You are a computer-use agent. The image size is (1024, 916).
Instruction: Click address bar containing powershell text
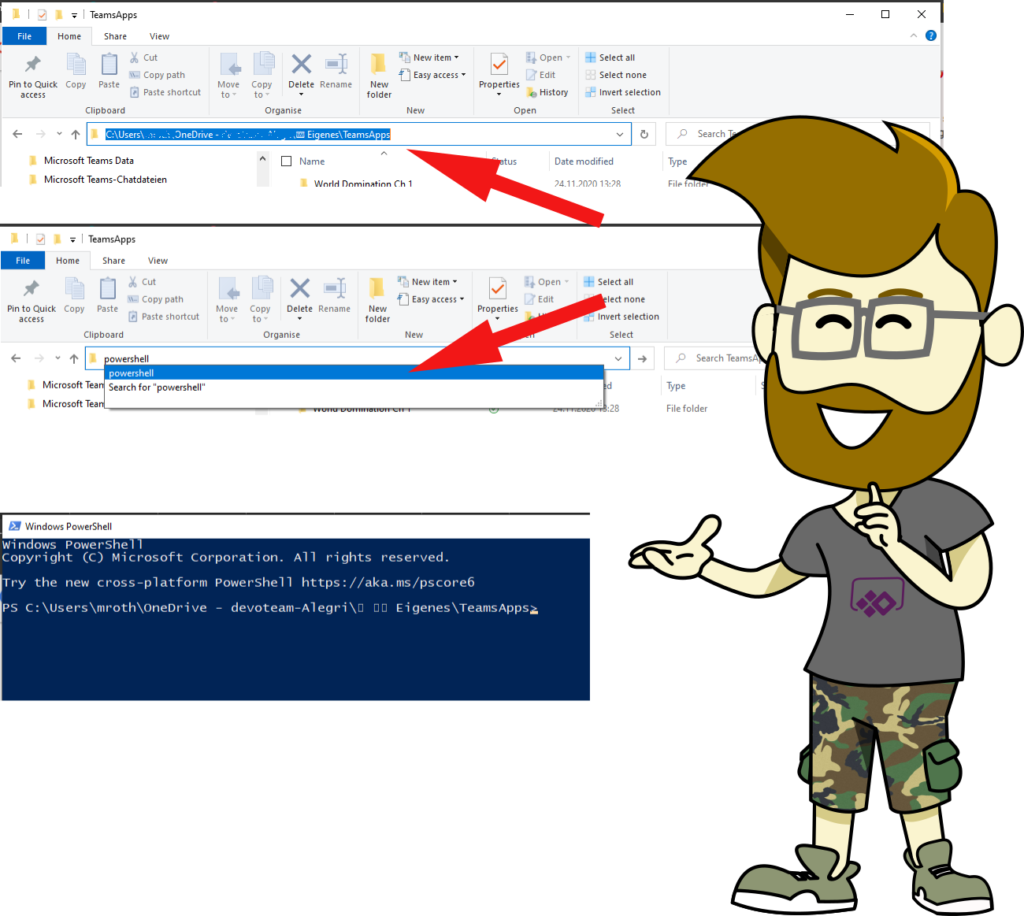[357, 358]
